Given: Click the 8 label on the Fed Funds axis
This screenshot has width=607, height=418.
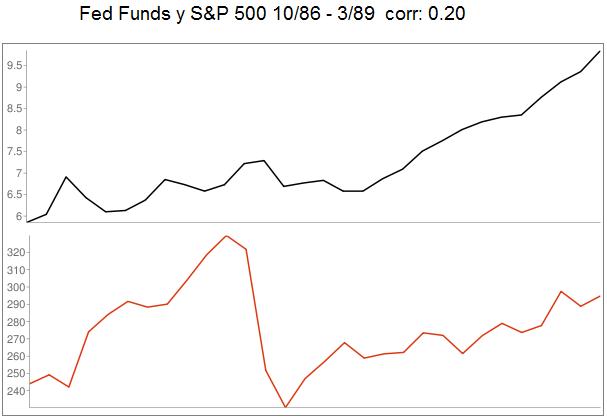Looking at the screenshot, I should coord(19,130).
